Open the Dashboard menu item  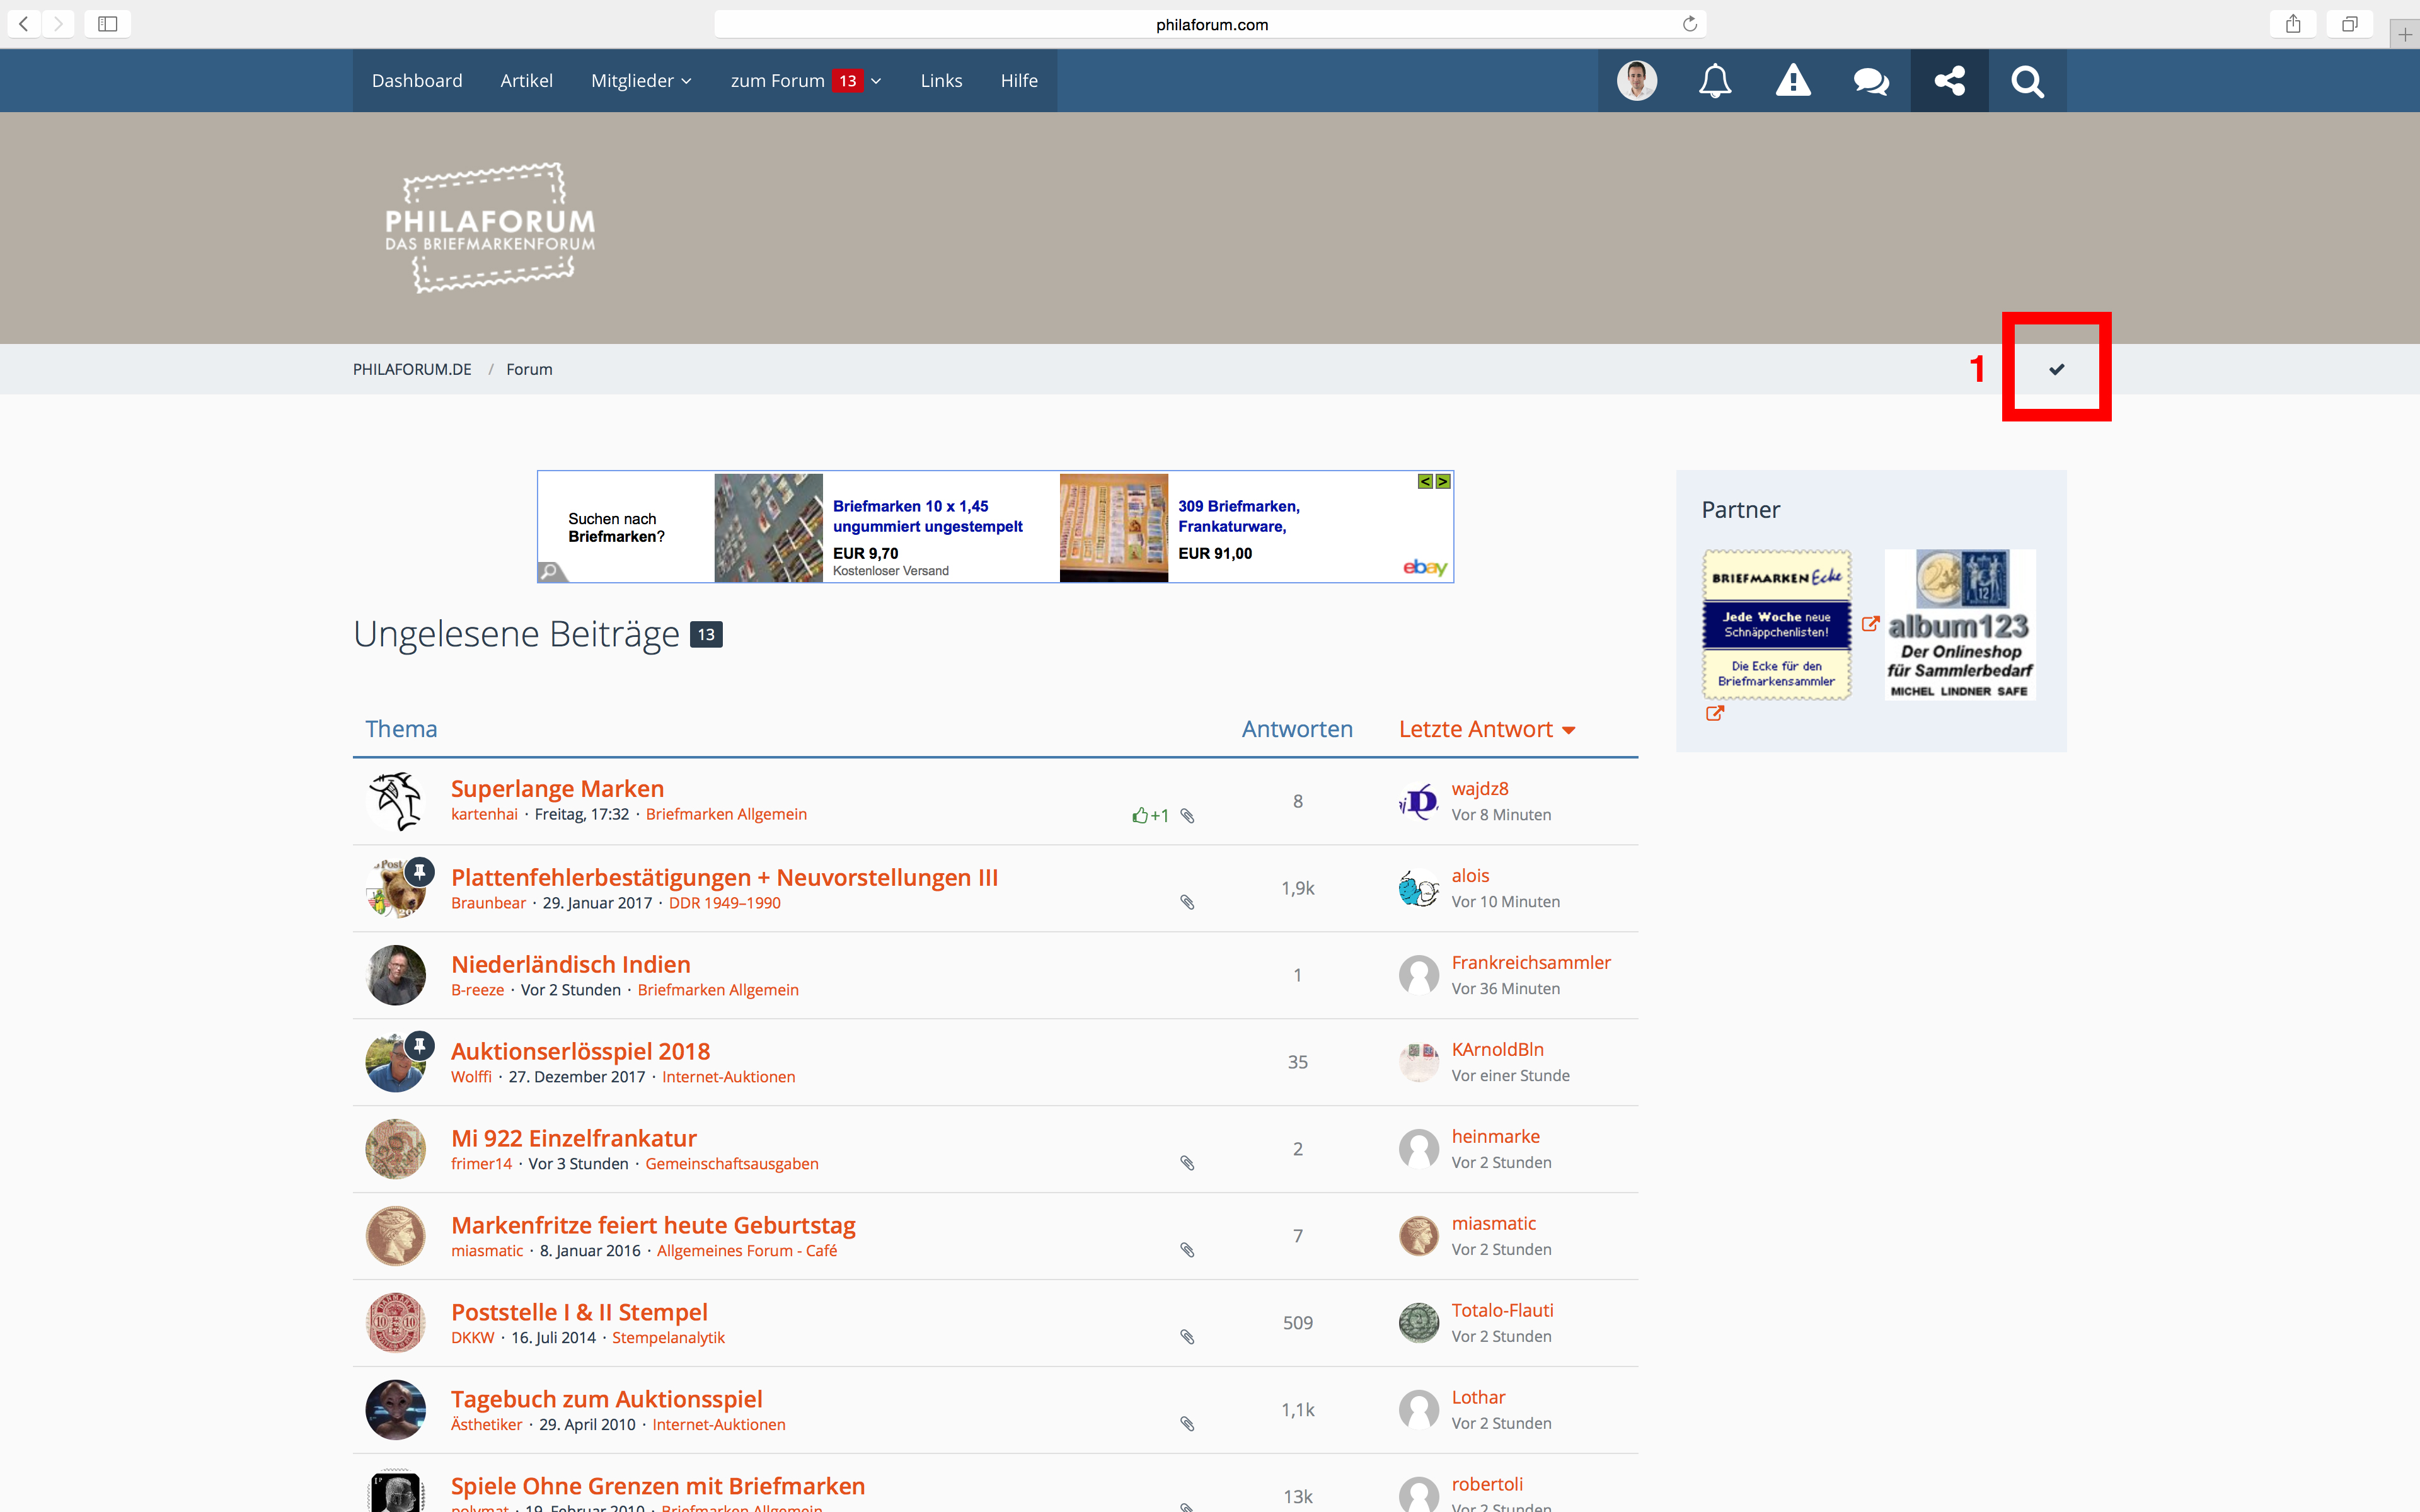click(417, 81)
